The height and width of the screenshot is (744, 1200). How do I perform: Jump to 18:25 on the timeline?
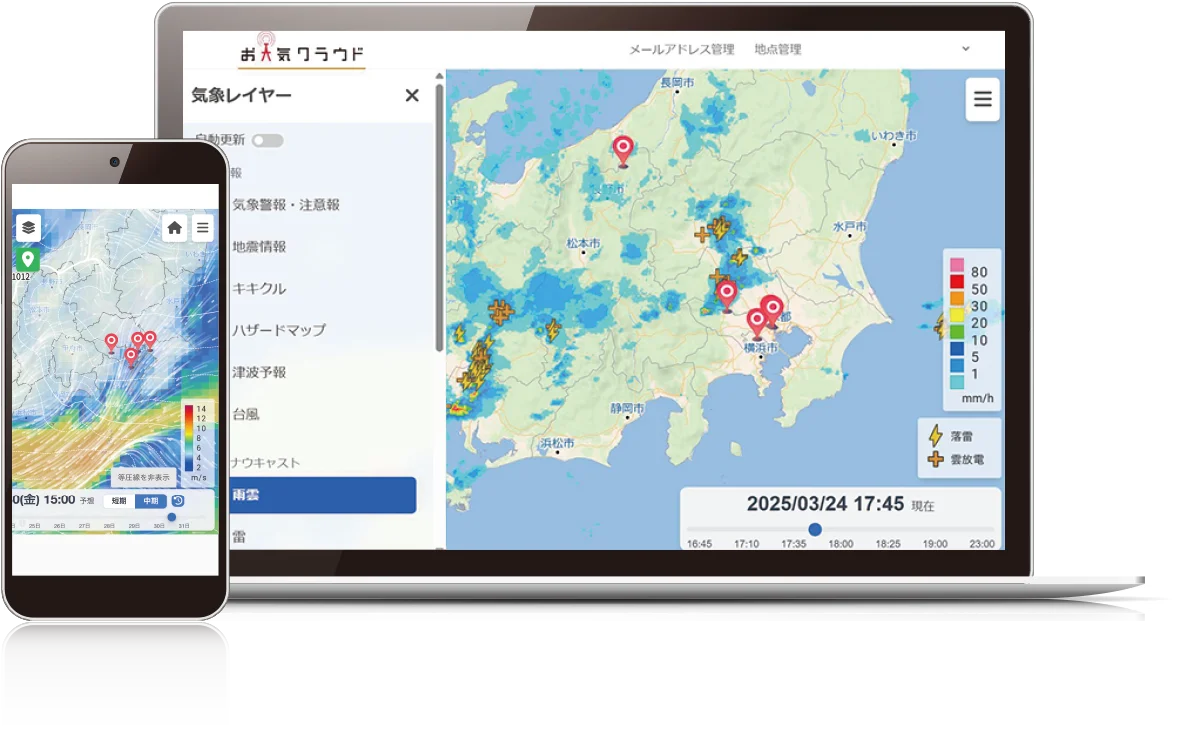click(887, 544)
